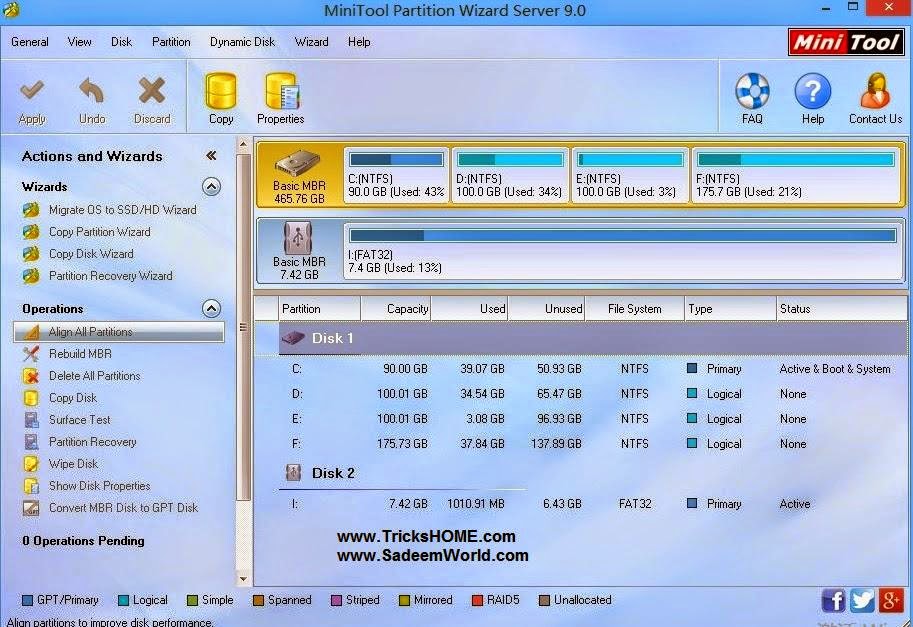Viewport: 913px width, 627px height.
Task: Click the Contact Us icon
Action: [x=875, y=91]
